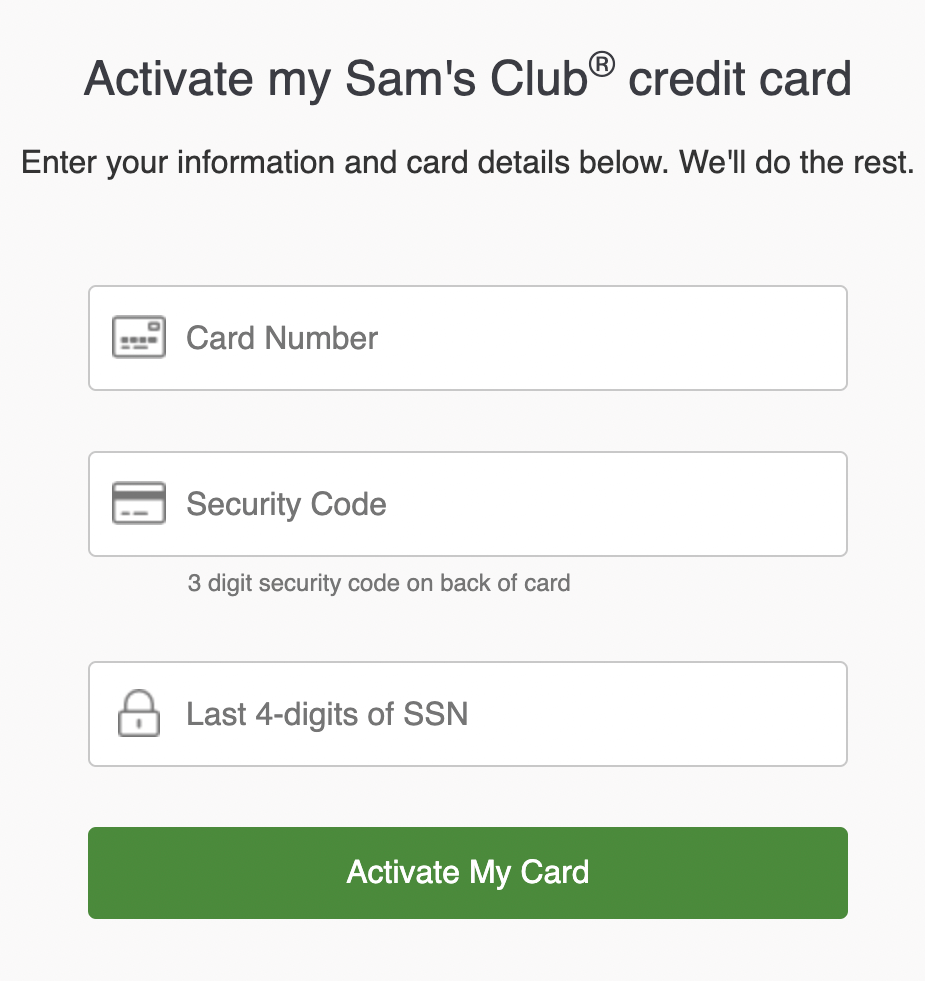Click "We'll do the rest." sentence

797,162
